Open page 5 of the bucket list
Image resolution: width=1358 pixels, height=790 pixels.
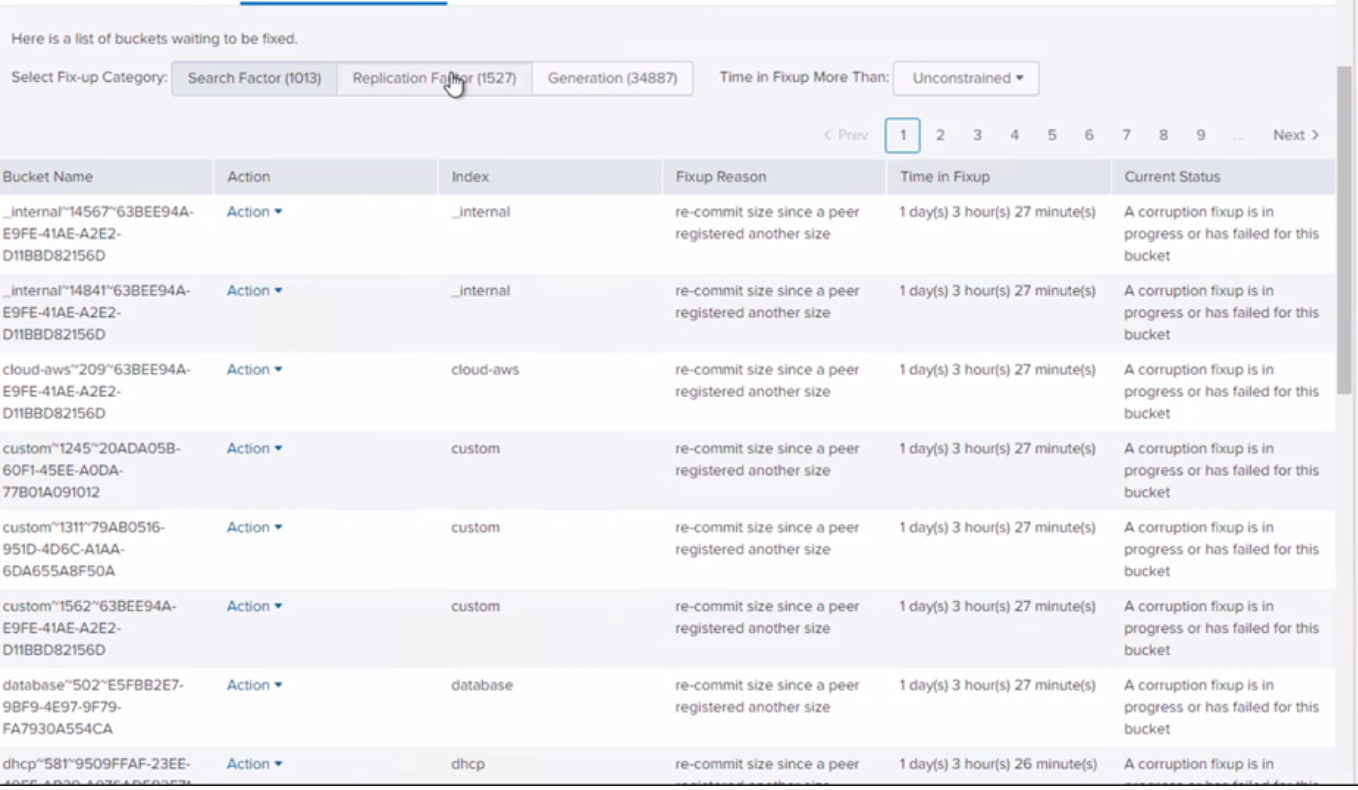click(x=1051, y=134)
